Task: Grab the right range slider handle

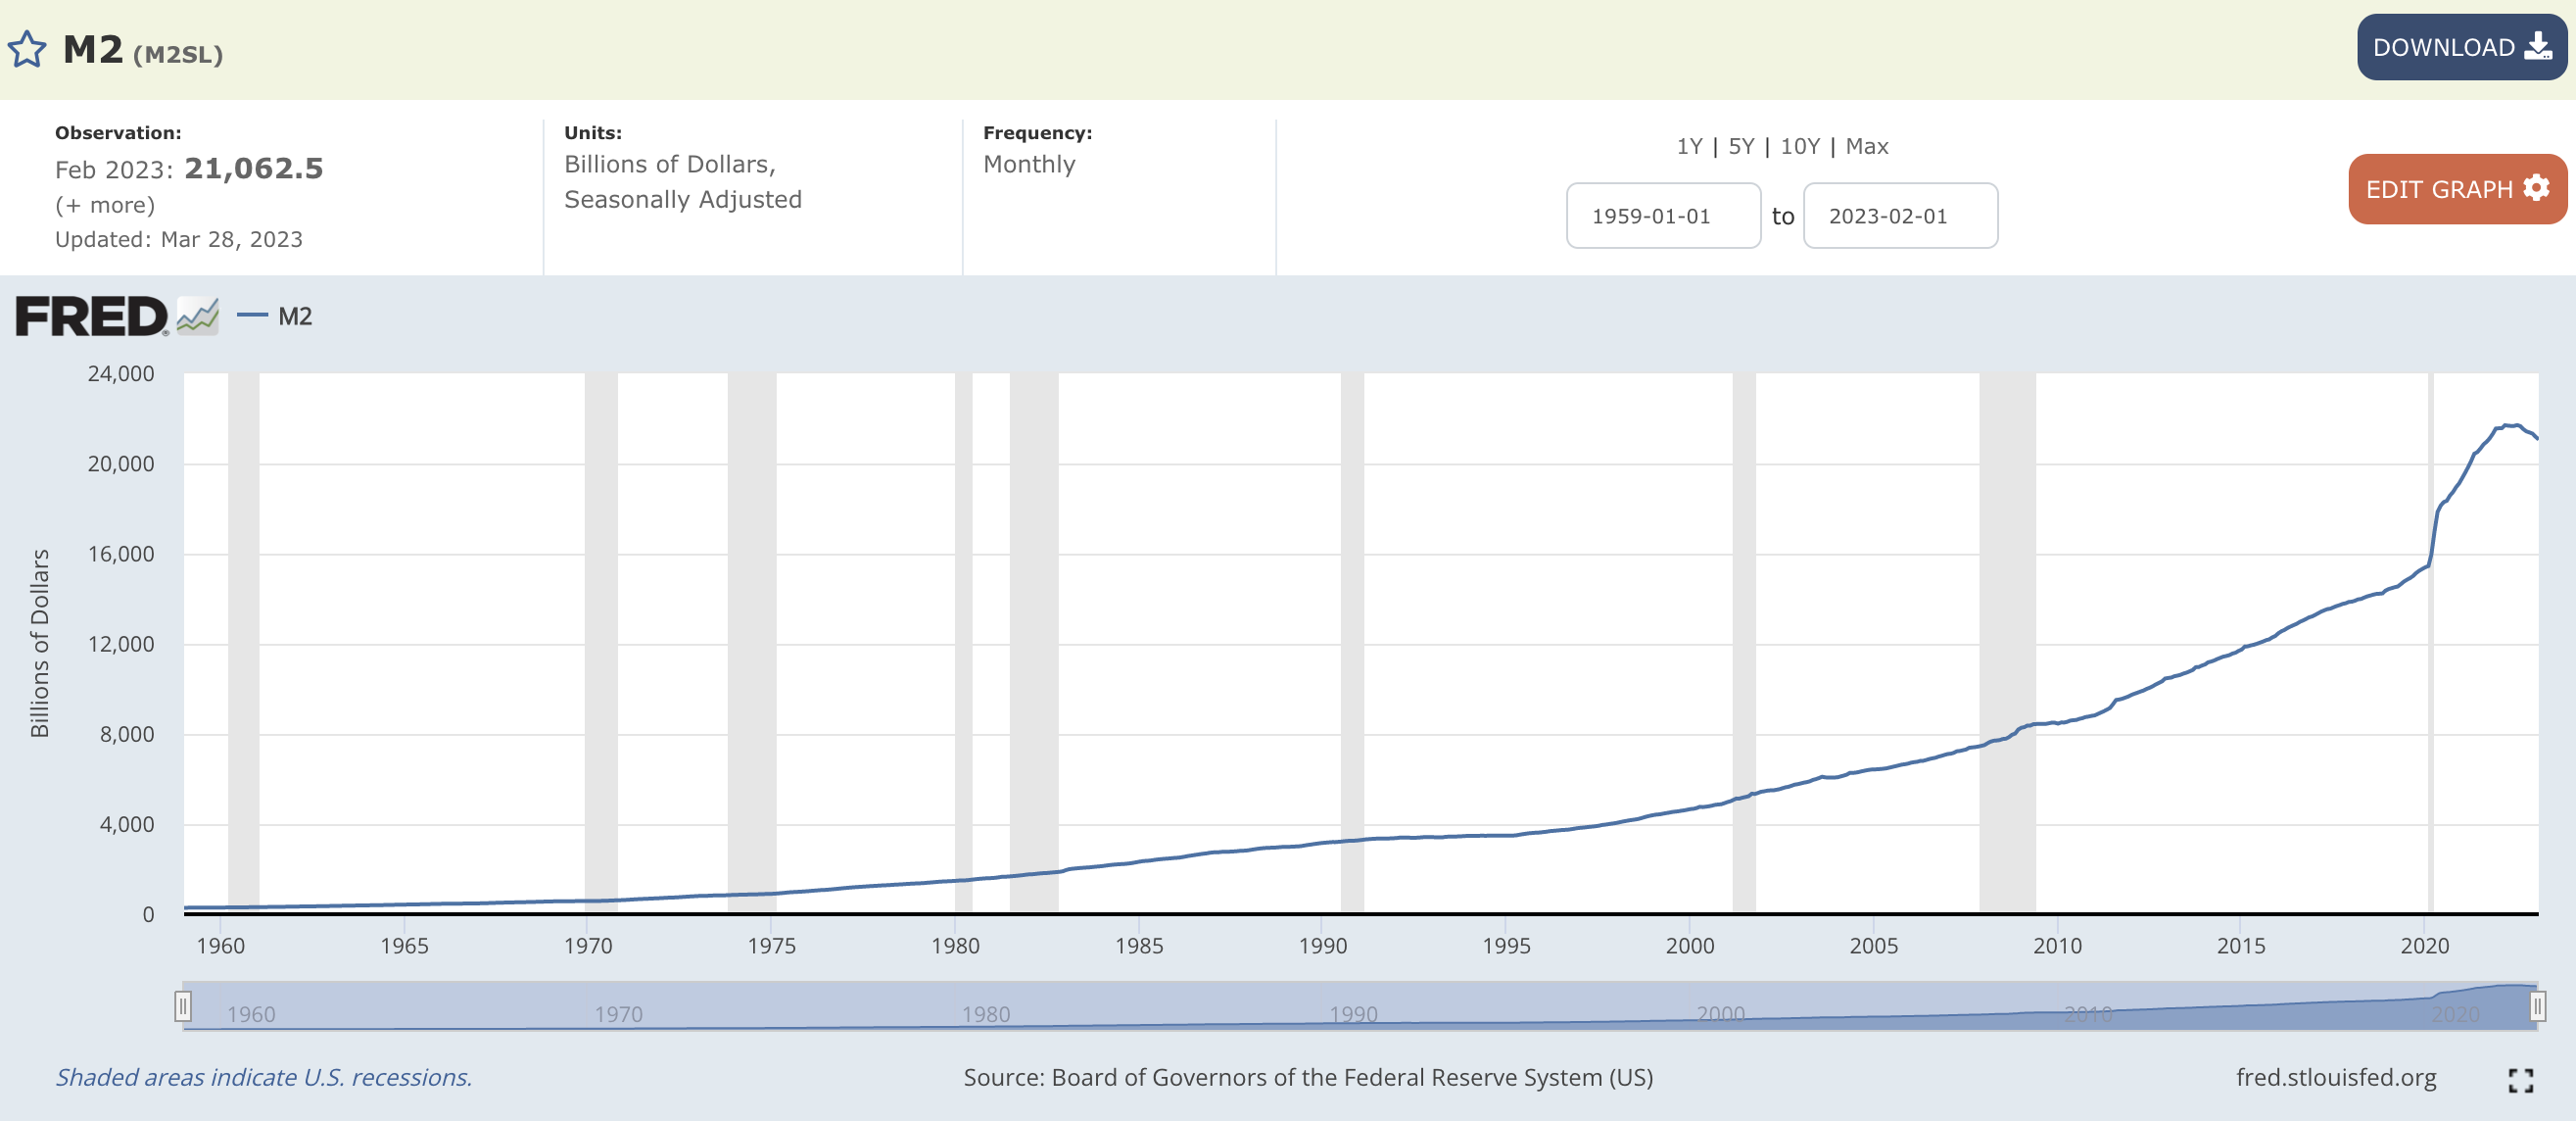Action: [2537, 1006]
